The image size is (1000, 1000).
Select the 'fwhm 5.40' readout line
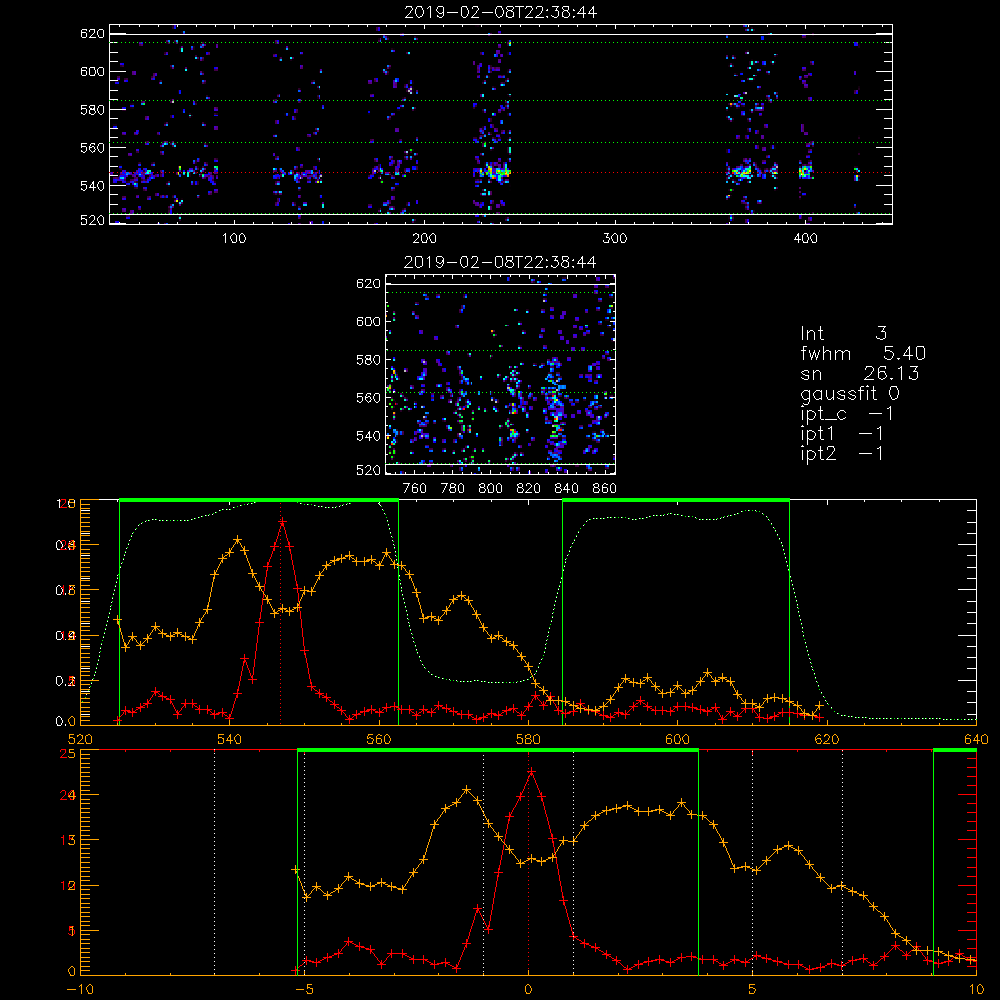pos(863,353)
